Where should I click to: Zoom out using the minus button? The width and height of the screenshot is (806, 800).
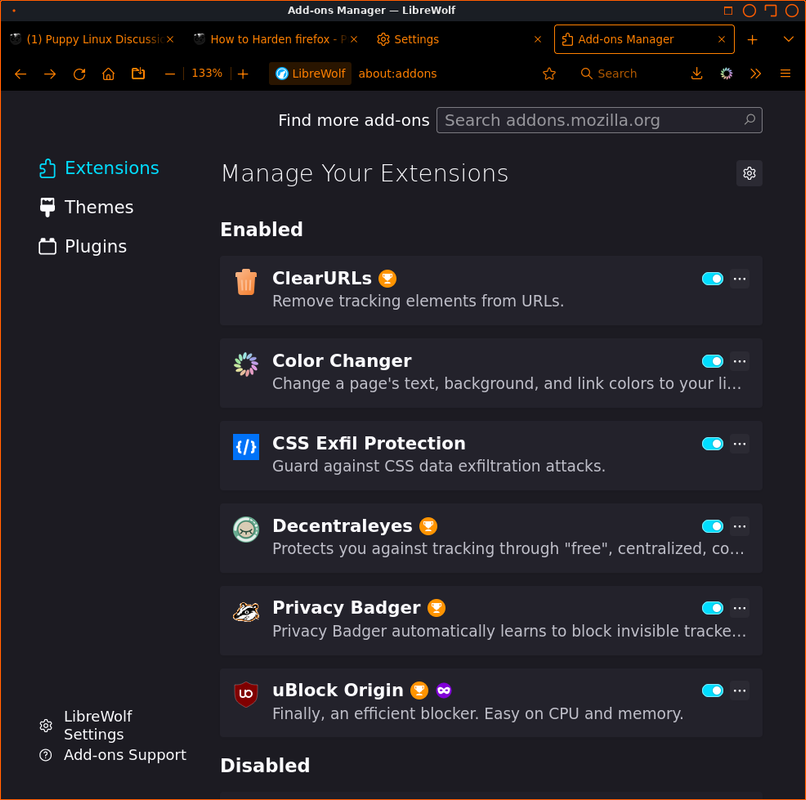click(x=170, y=74)
